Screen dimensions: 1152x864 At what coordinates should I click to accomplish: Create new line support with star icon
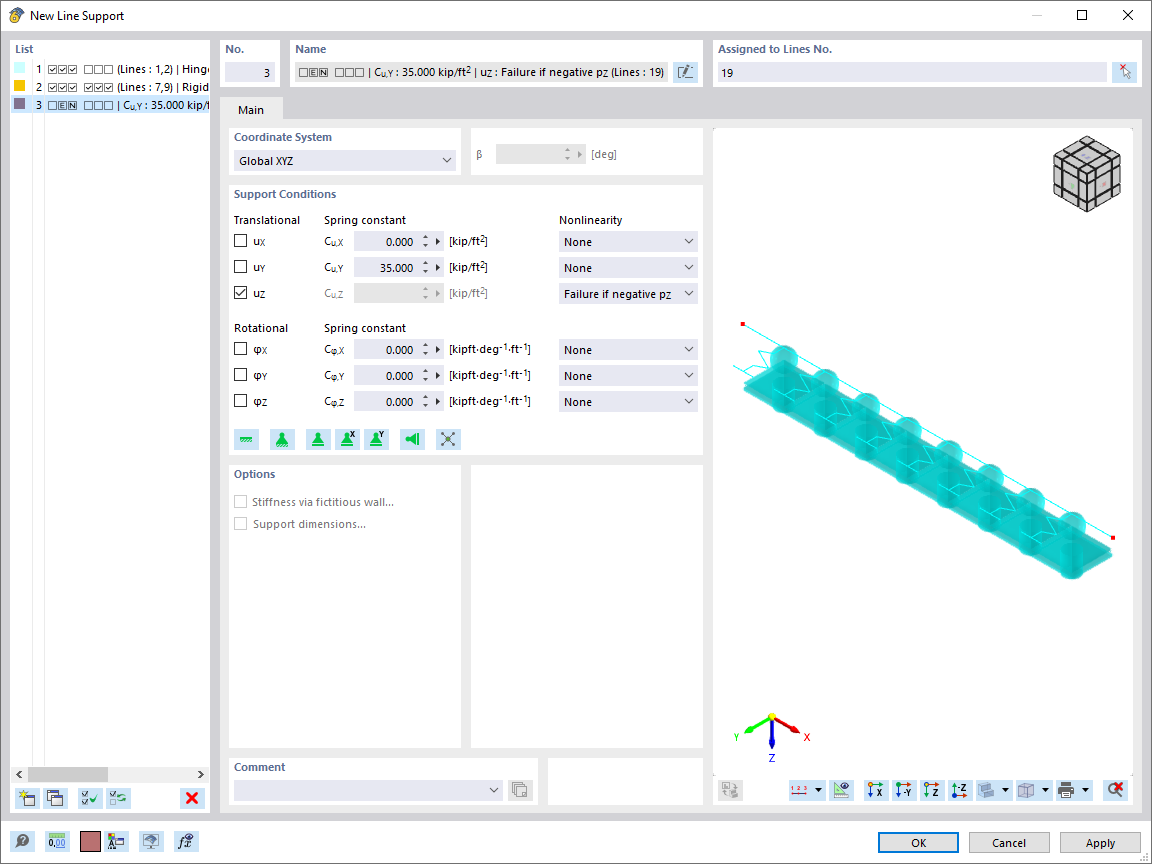click(27, 798)
